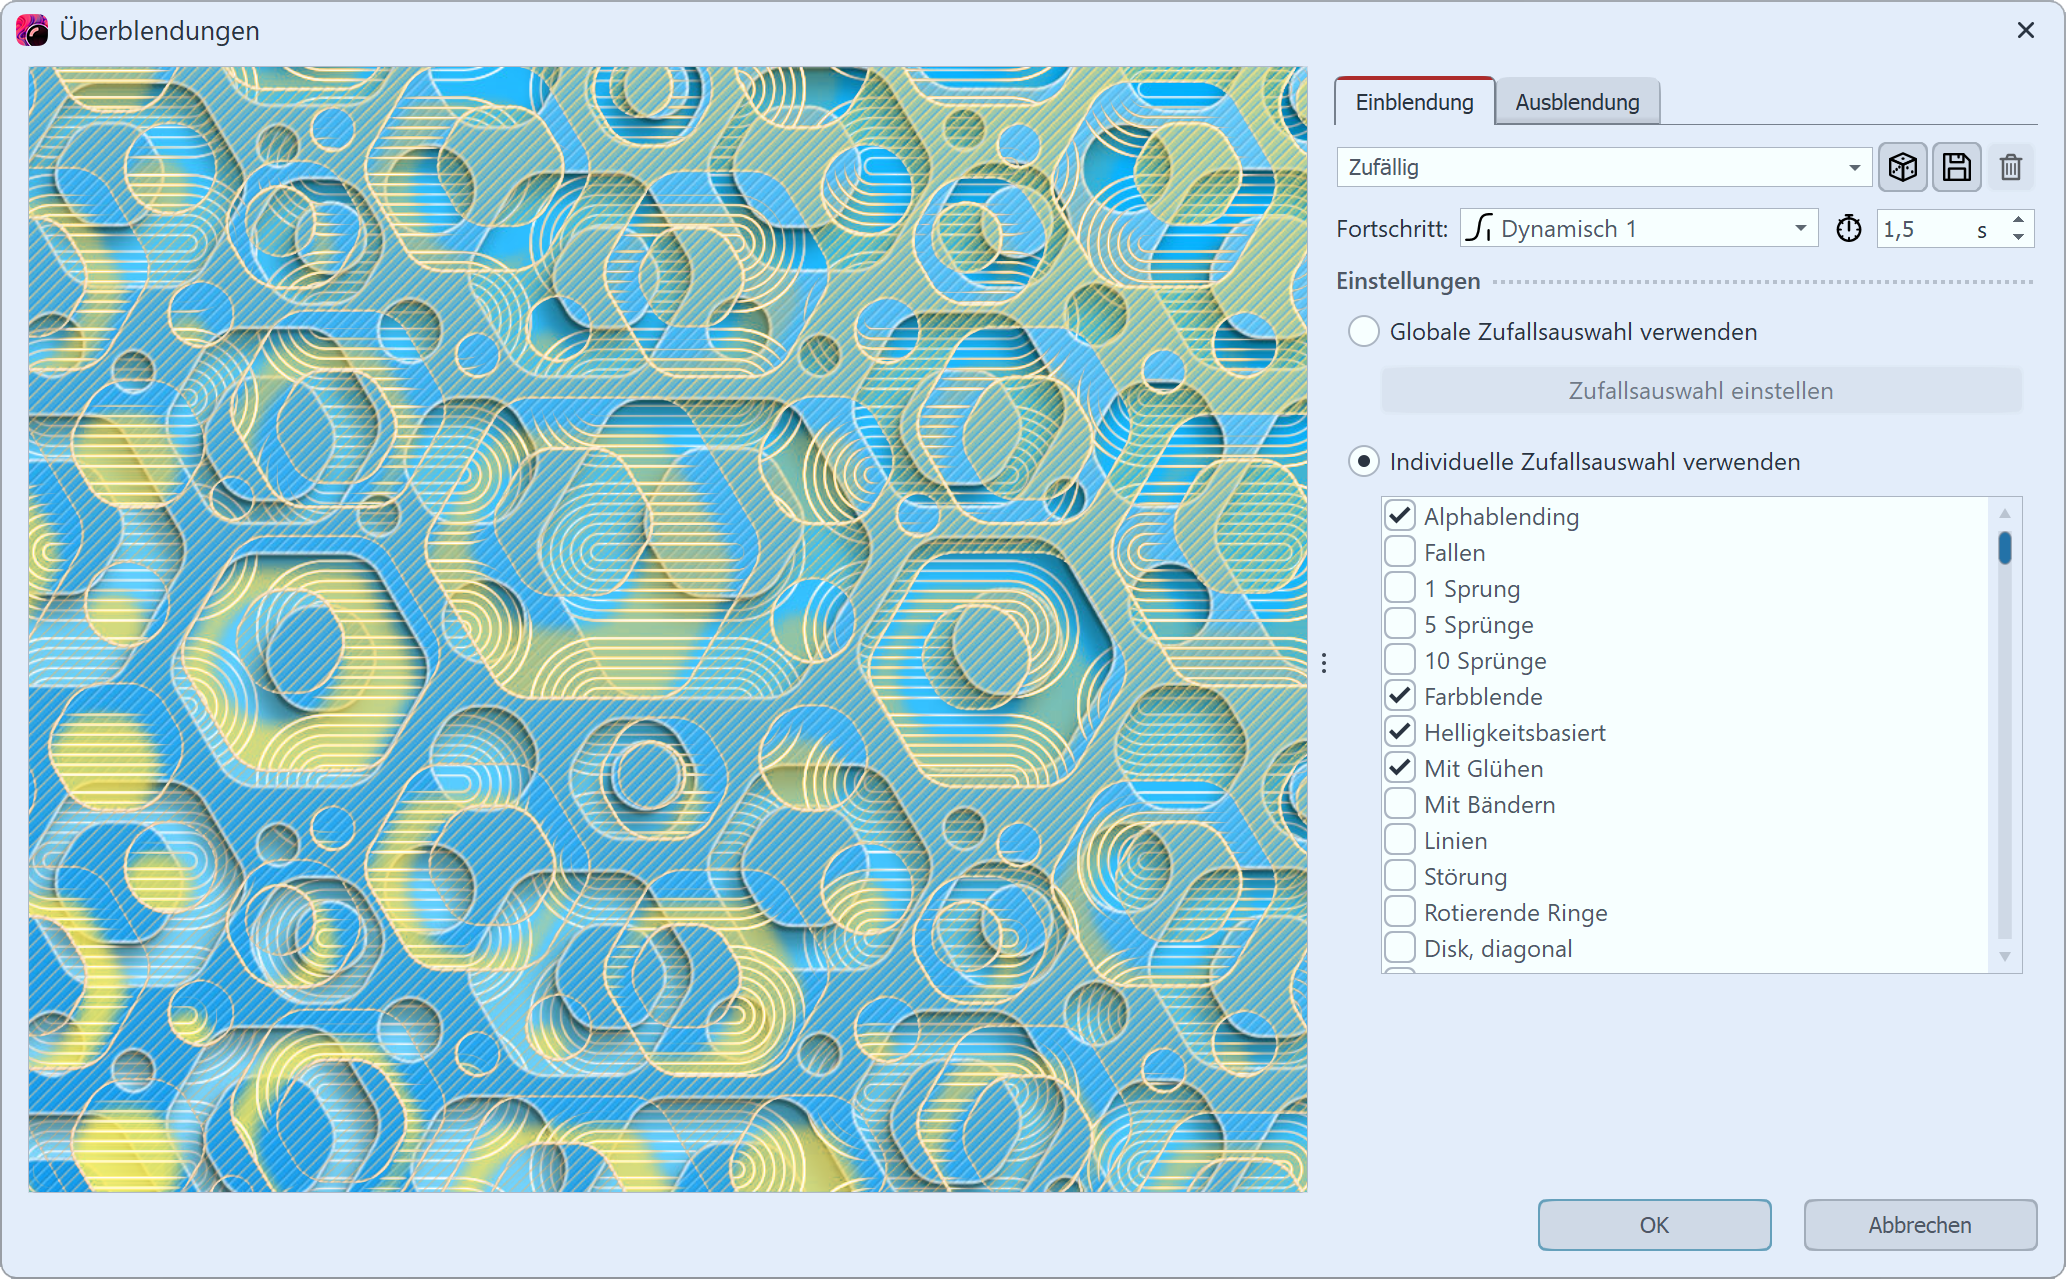Image resolution: width=2066 pixels, height=1279 pixels.
Task: Enable the Fallen checkbox
Action: pyautogui.click(x=1400, y=552)
